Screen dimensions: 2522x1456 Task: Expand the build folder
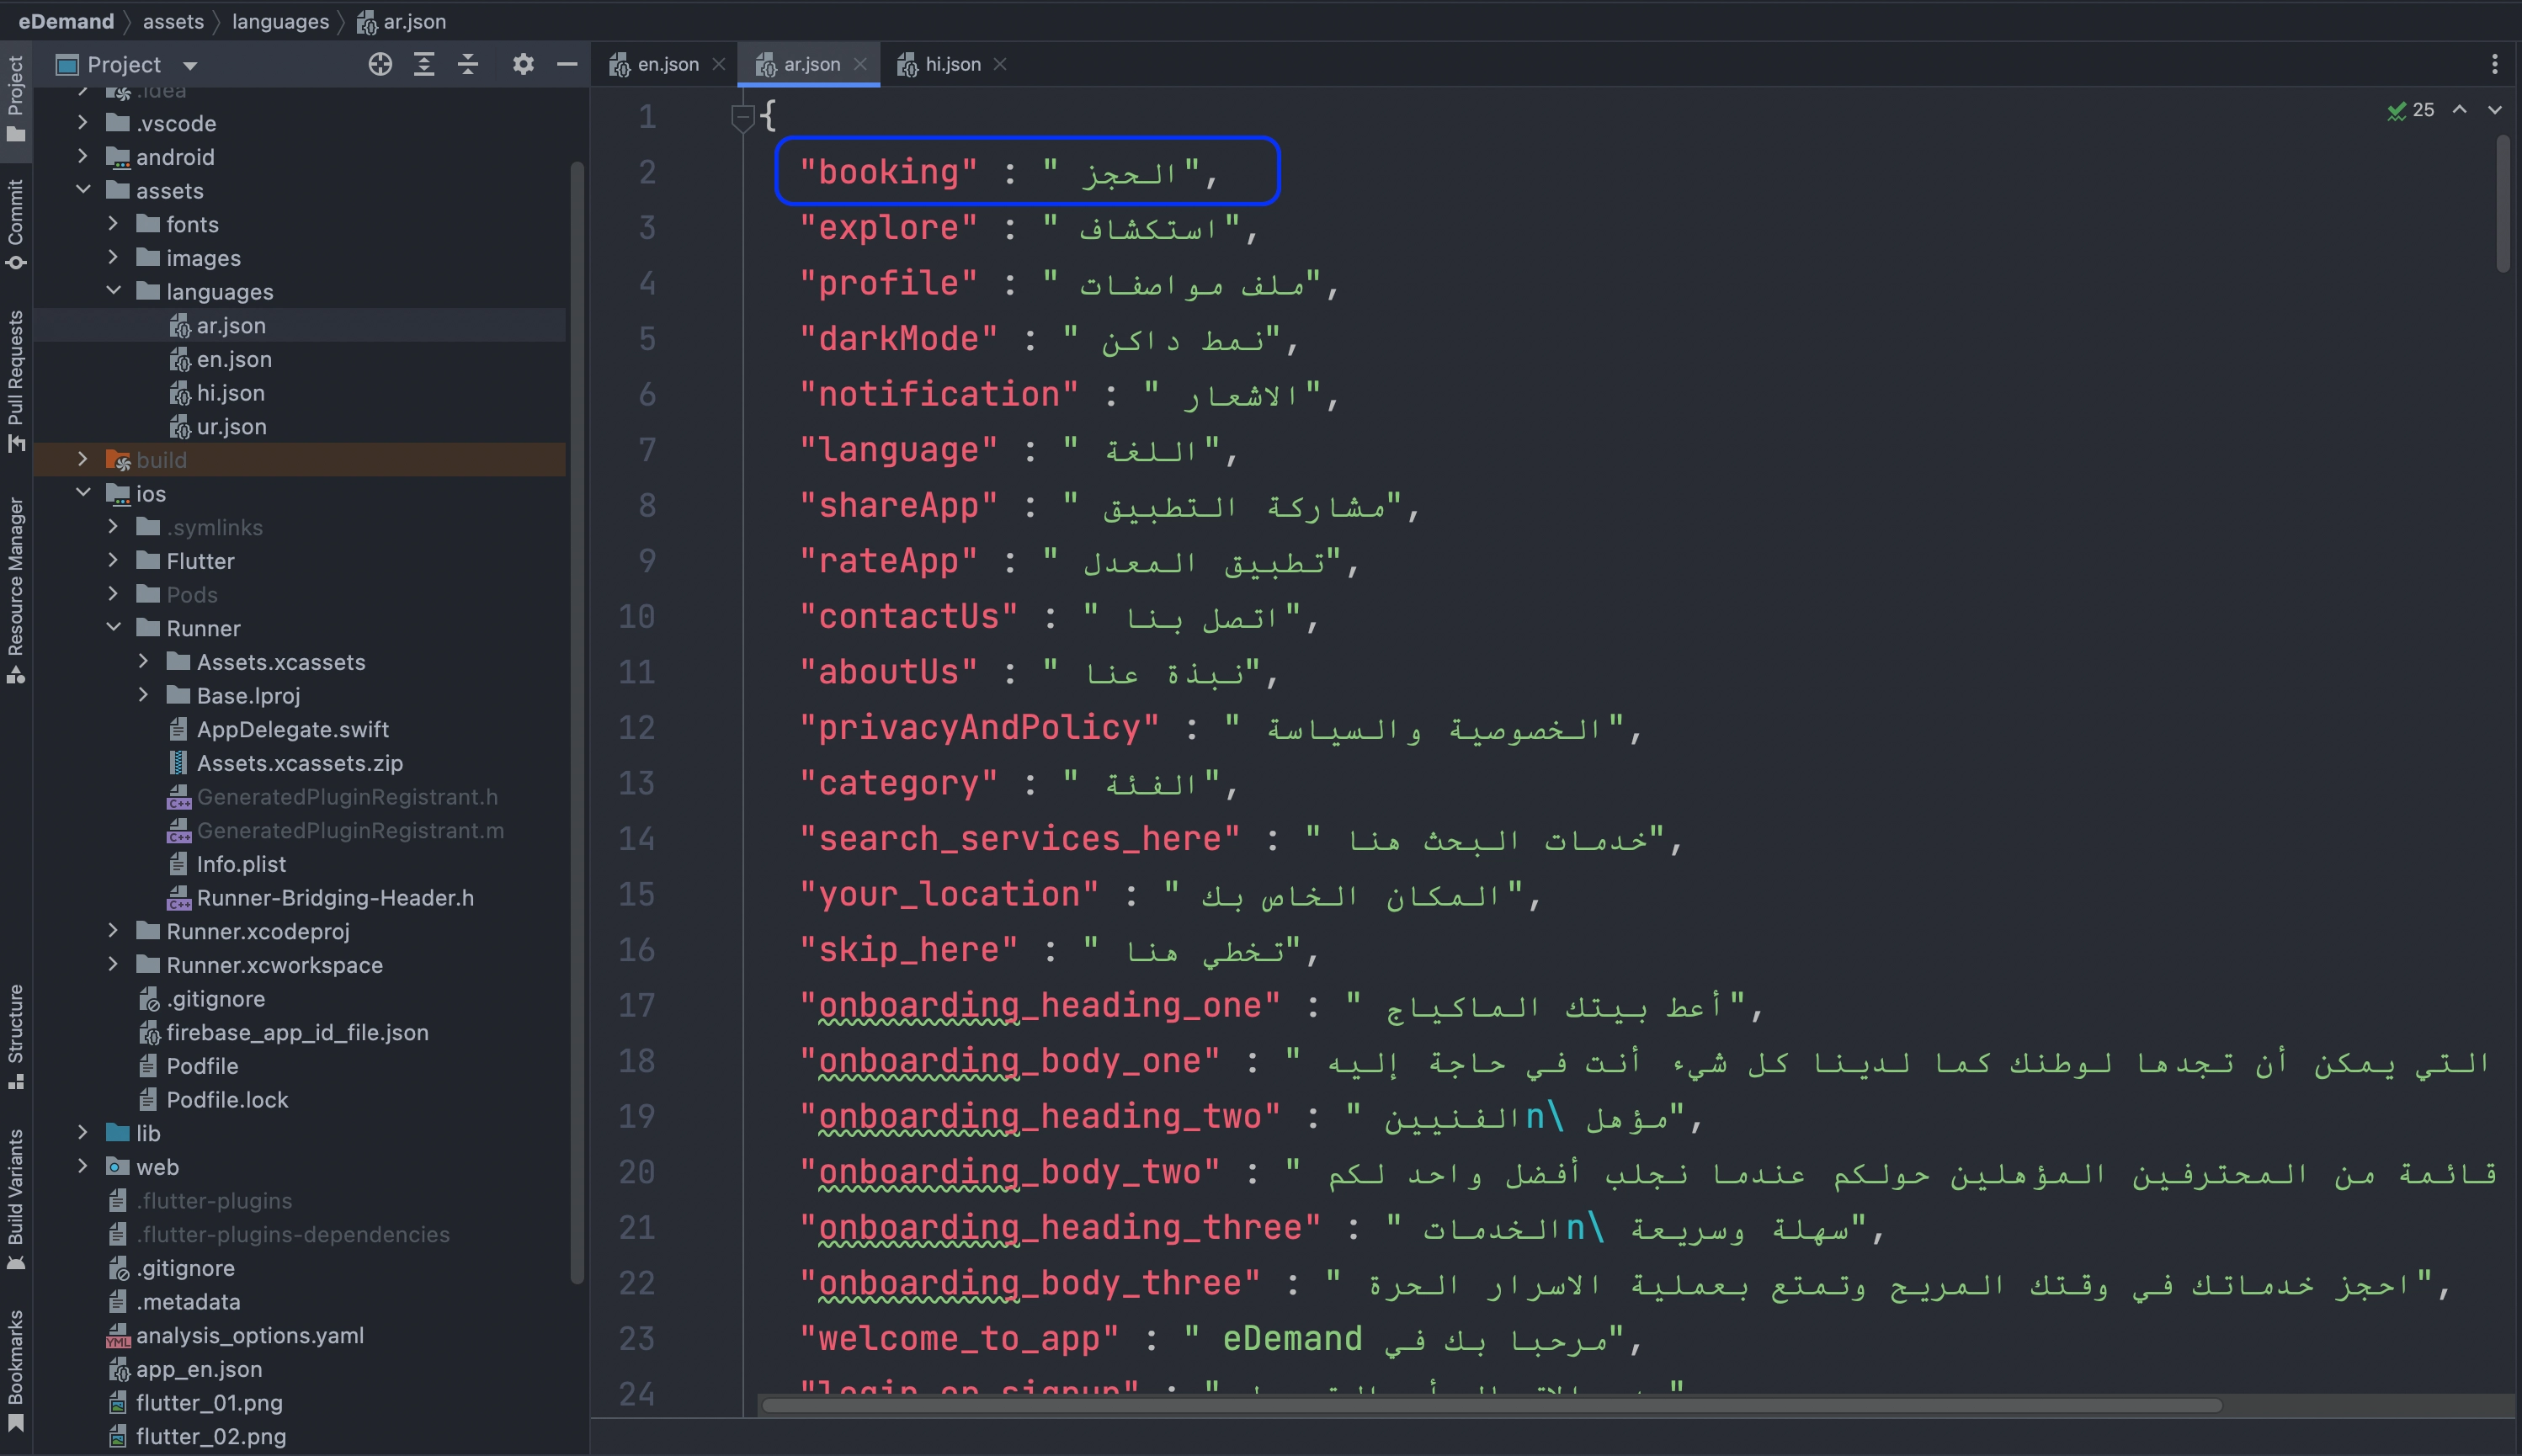[83, 460]
